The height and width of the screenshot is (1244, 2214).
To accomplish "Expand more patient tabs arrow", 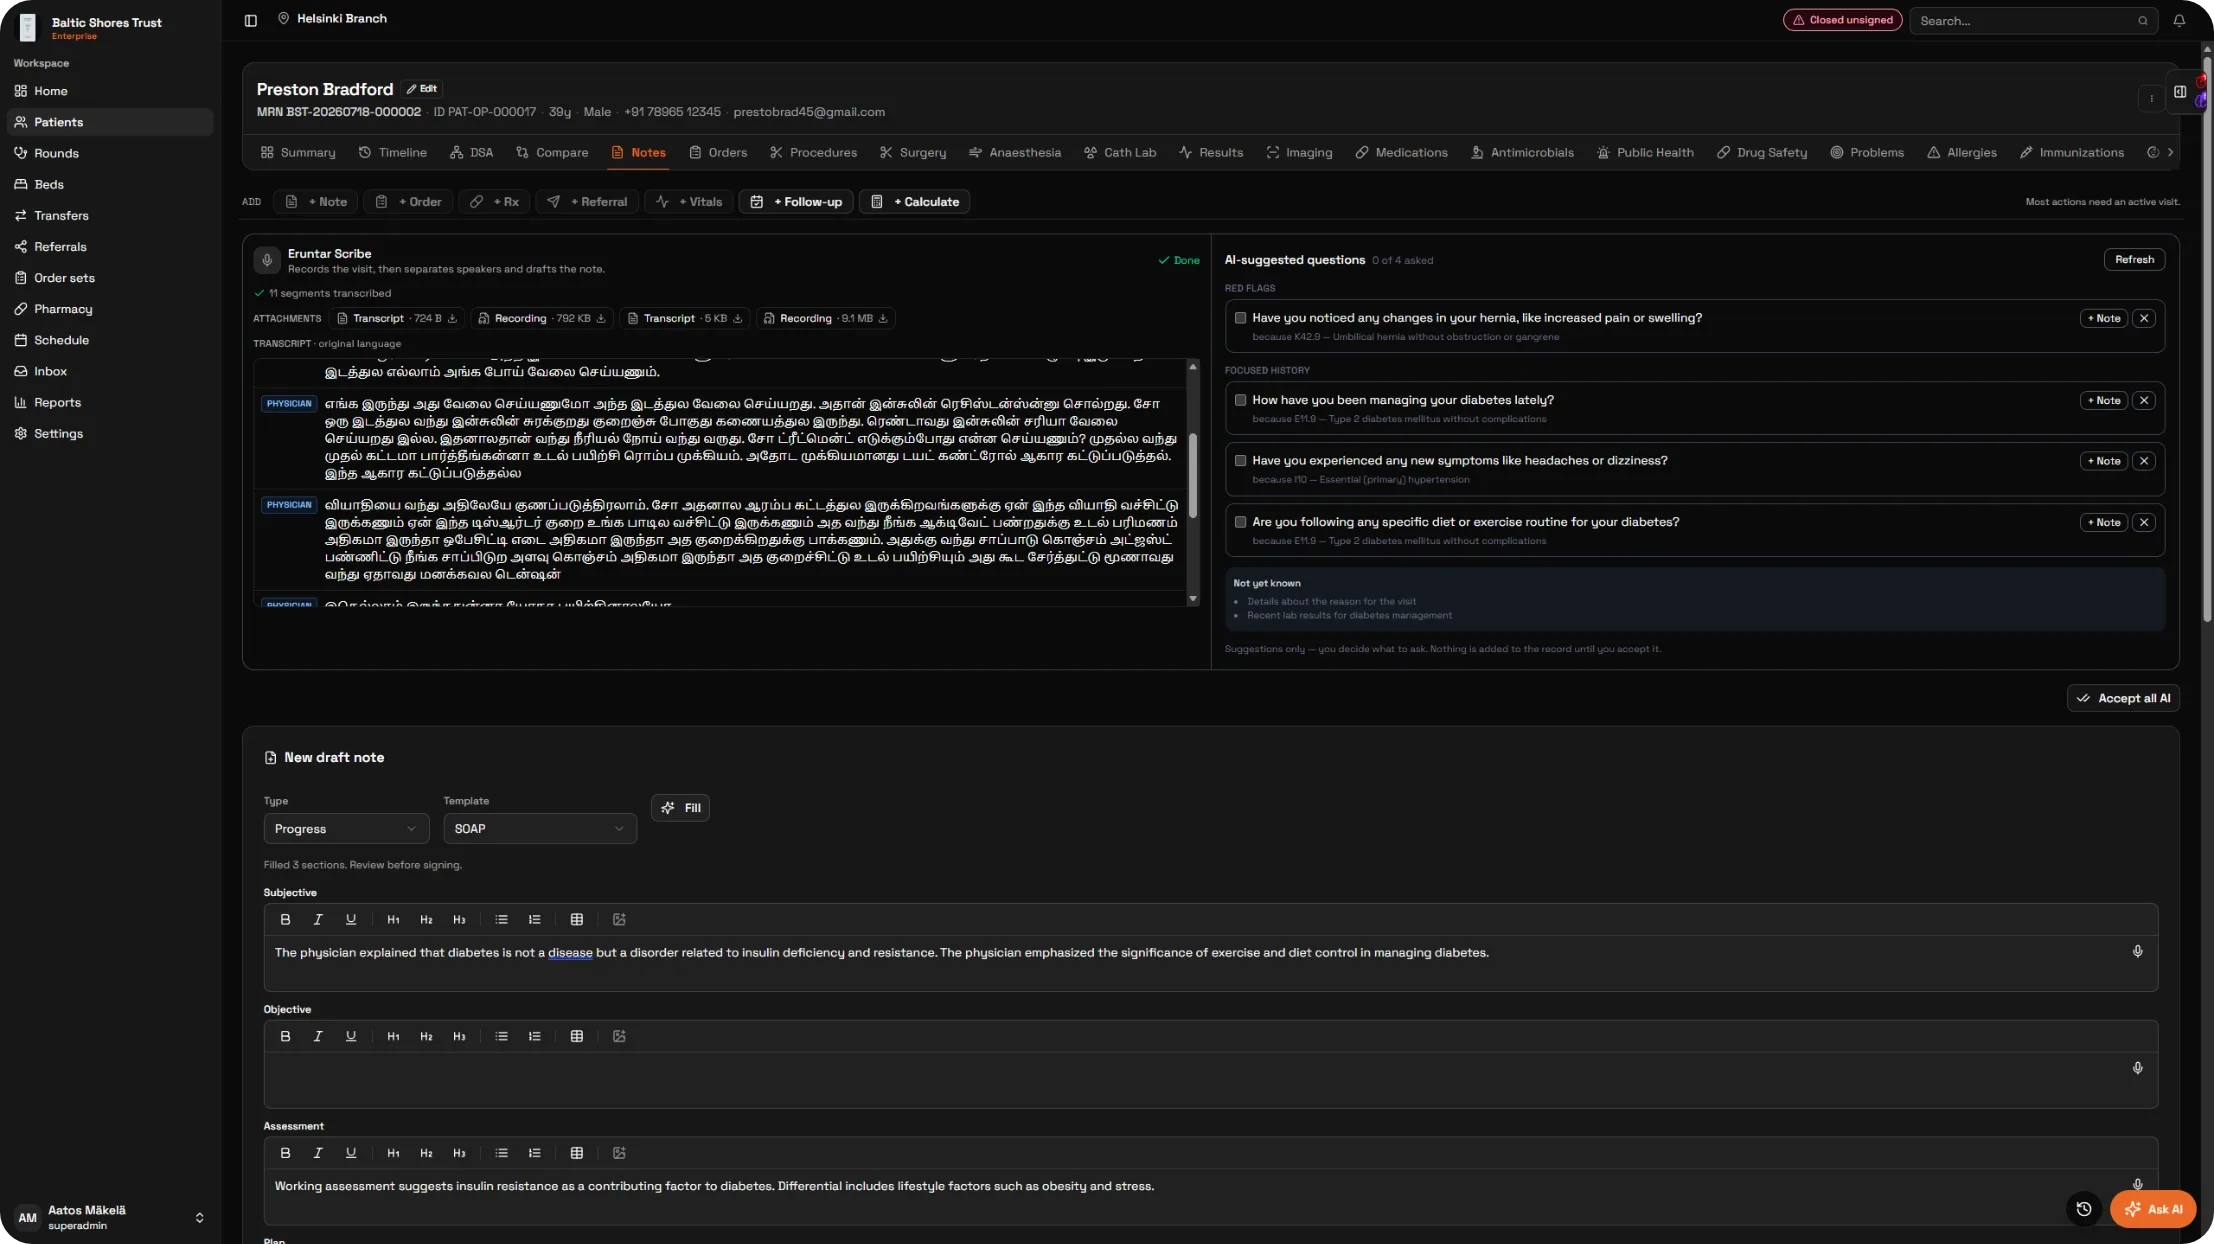I will coord(2170,152).
